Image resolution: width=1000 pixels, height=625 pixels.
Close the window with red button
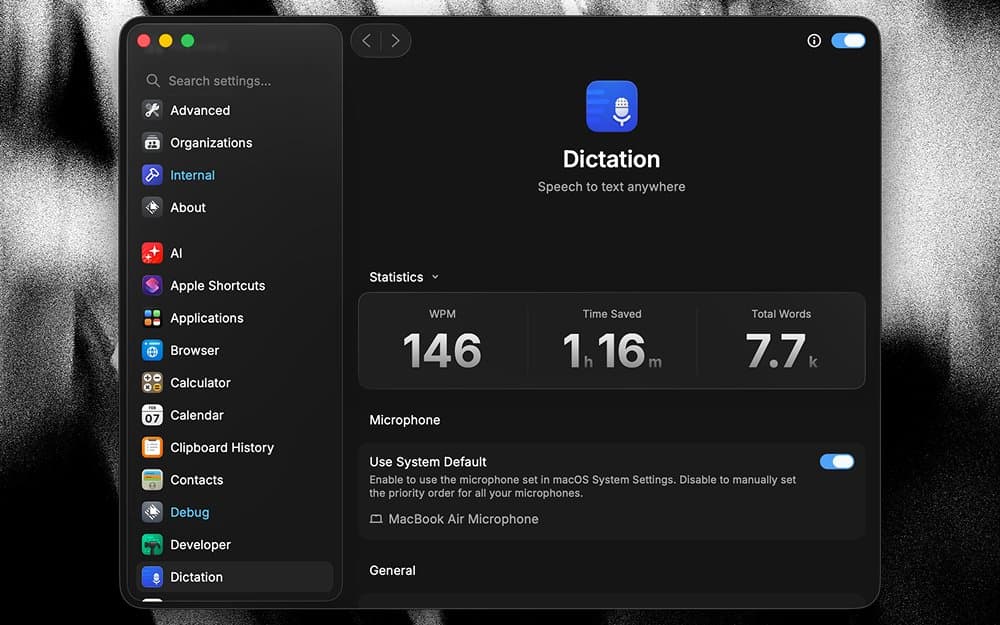143,41
